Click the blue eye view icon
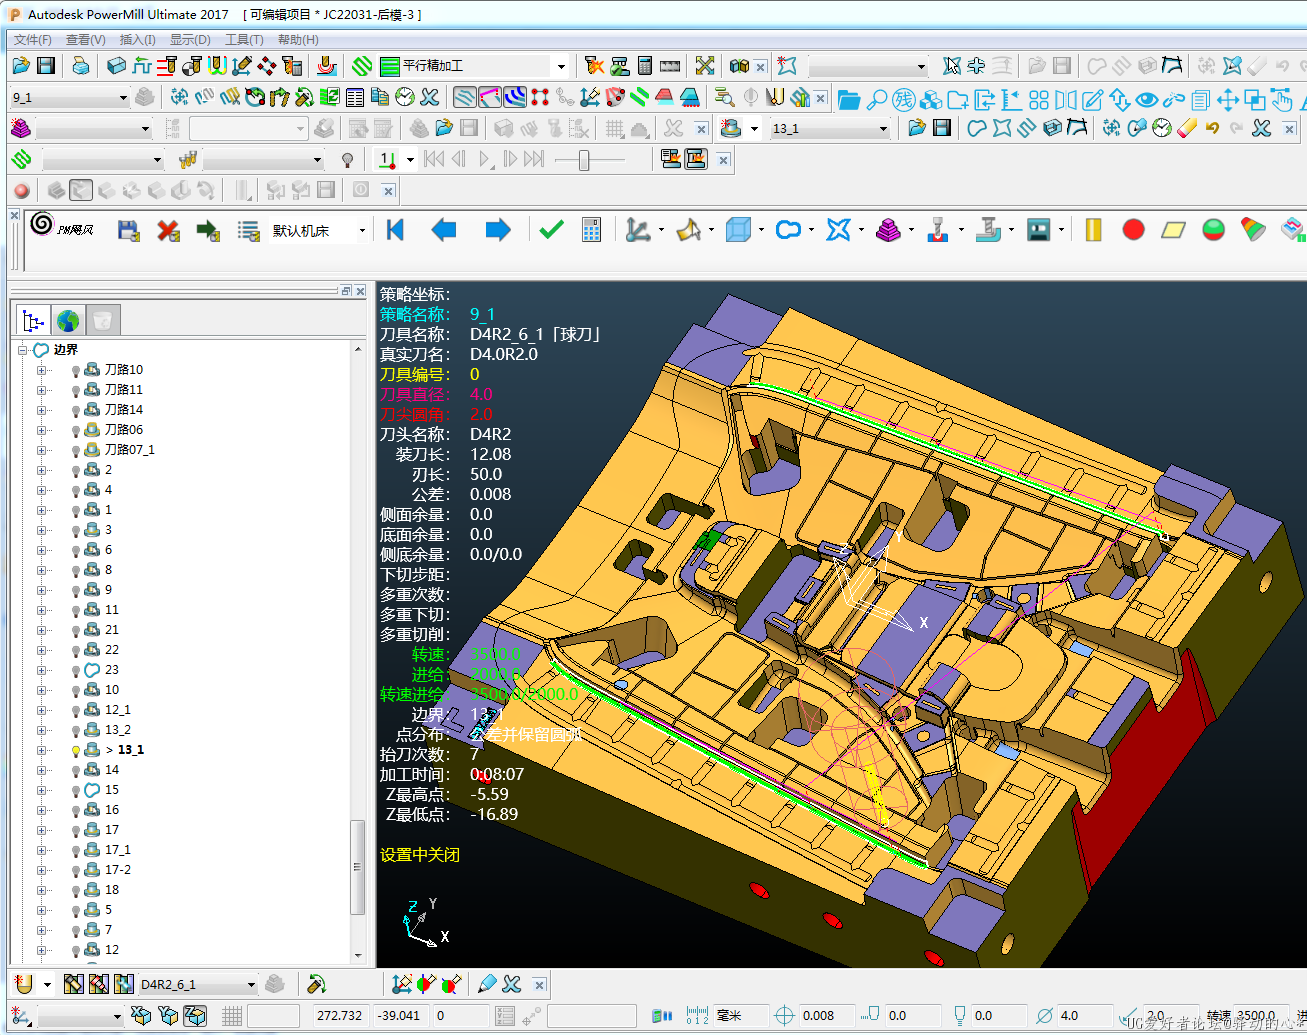The width and height of the screenshot is (1307, 1035). [x=1146, y=100]
